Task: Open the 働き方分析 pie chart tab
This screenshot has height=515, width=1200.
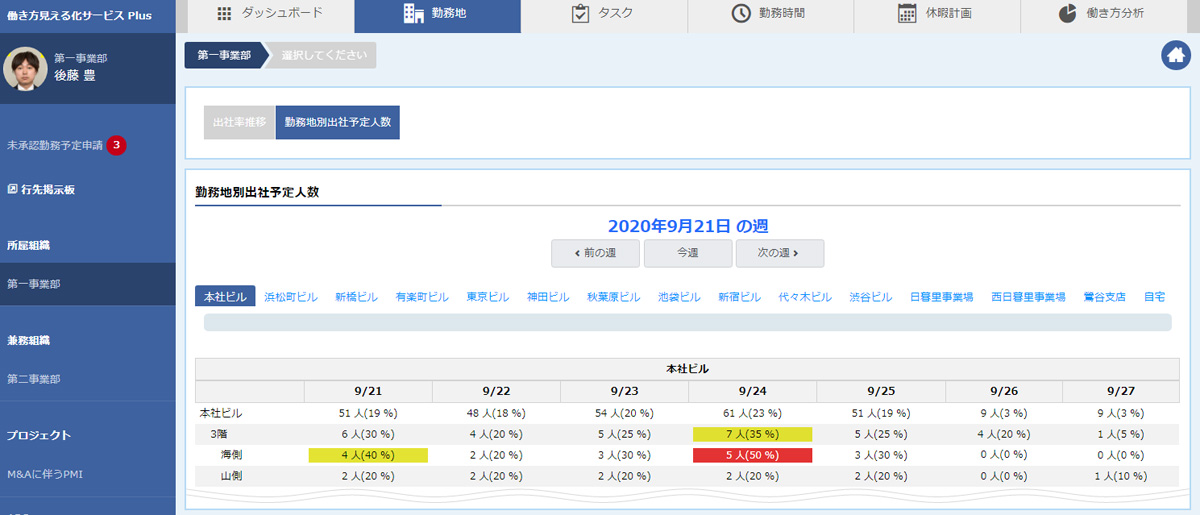Action: (1101, 14)
